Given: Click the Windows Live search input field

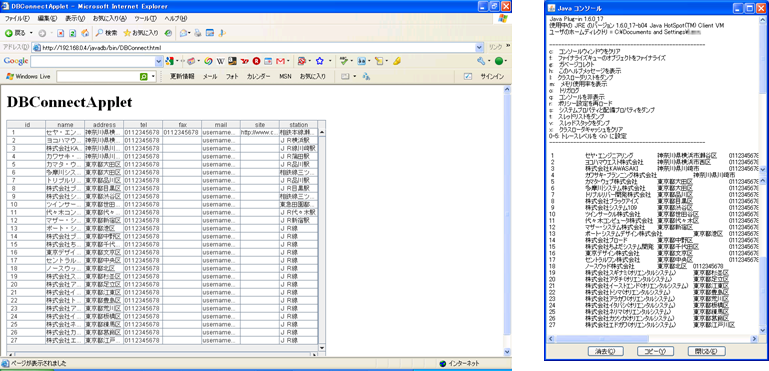Looking at the screenshot, I should (98, 77).
